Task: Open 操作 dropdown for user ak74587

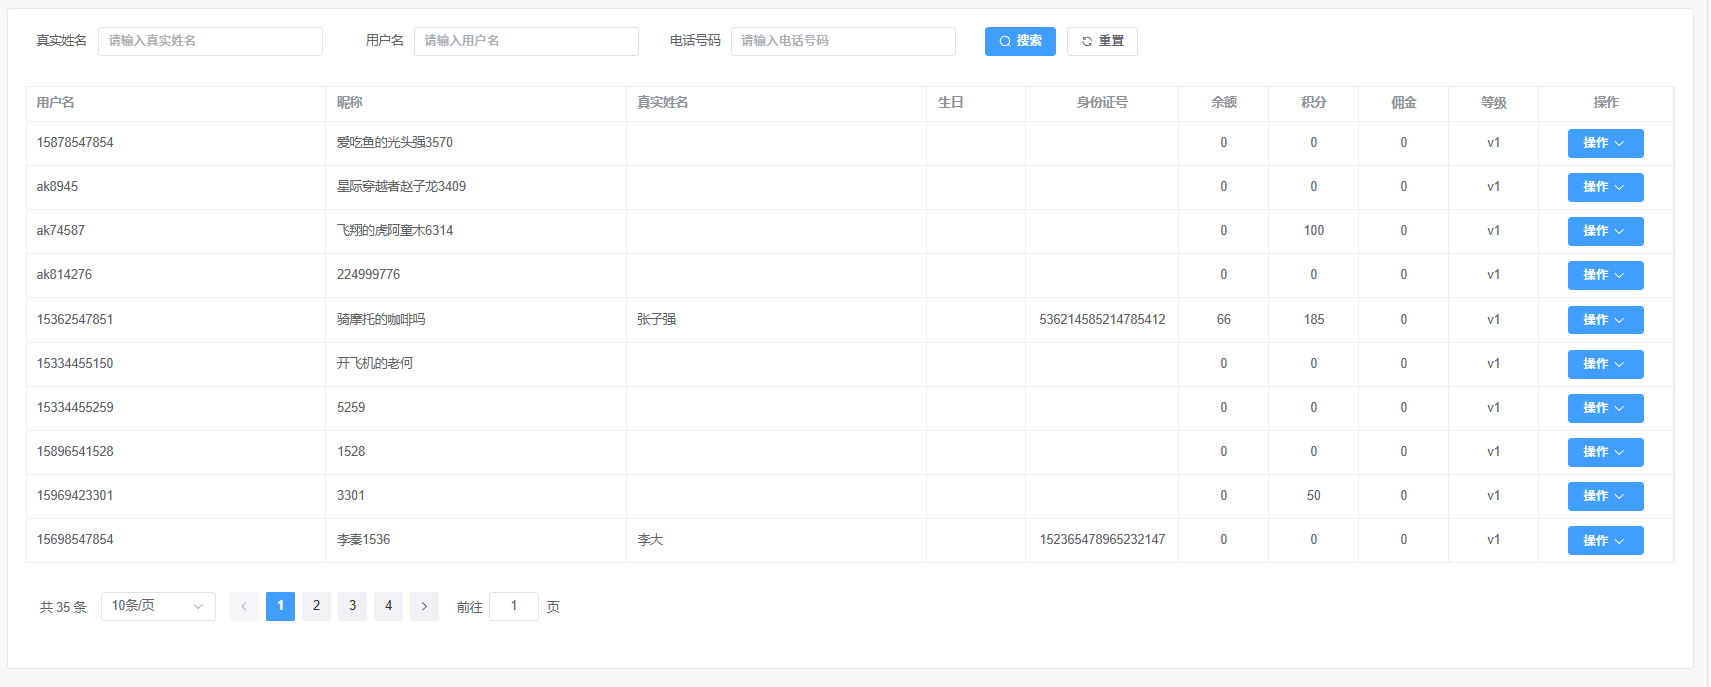Action: point(1604,231)
